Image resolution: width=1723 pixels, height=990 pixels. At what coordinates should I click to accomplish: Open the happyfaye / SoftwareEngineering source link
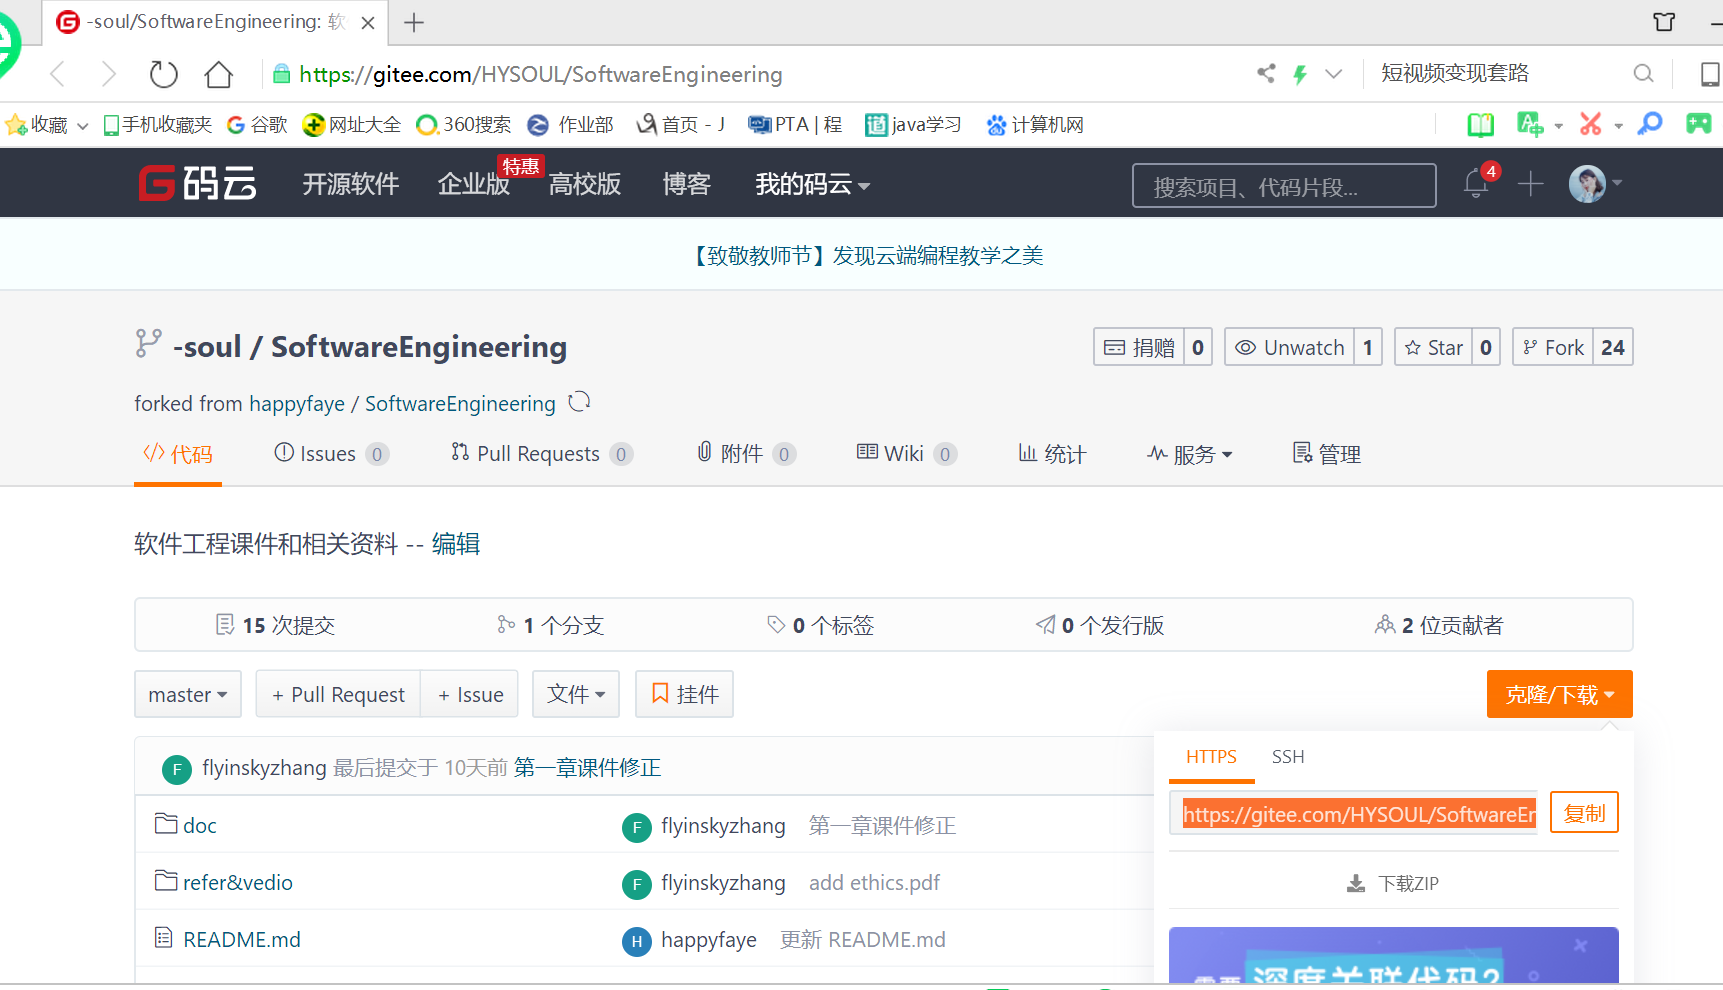pyautogui.click(x=402, y=404)
